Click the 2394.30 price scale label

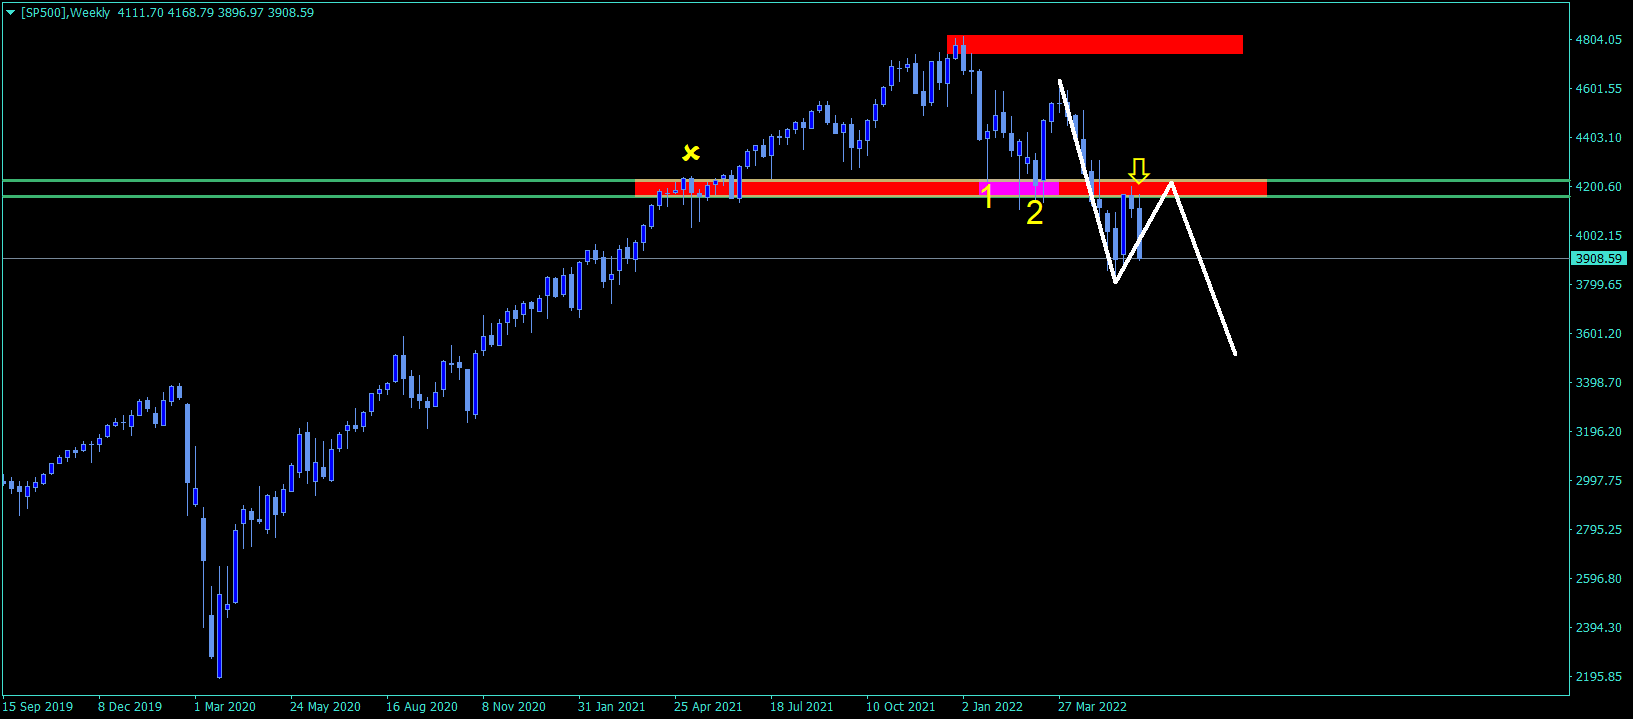click(x=1598, y=628)
